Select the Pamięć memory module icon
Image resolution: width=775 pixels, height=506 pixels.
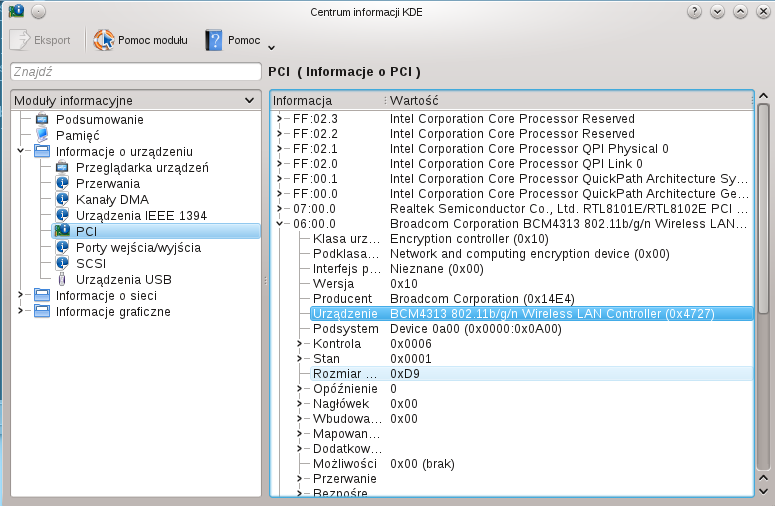[42, 136]
